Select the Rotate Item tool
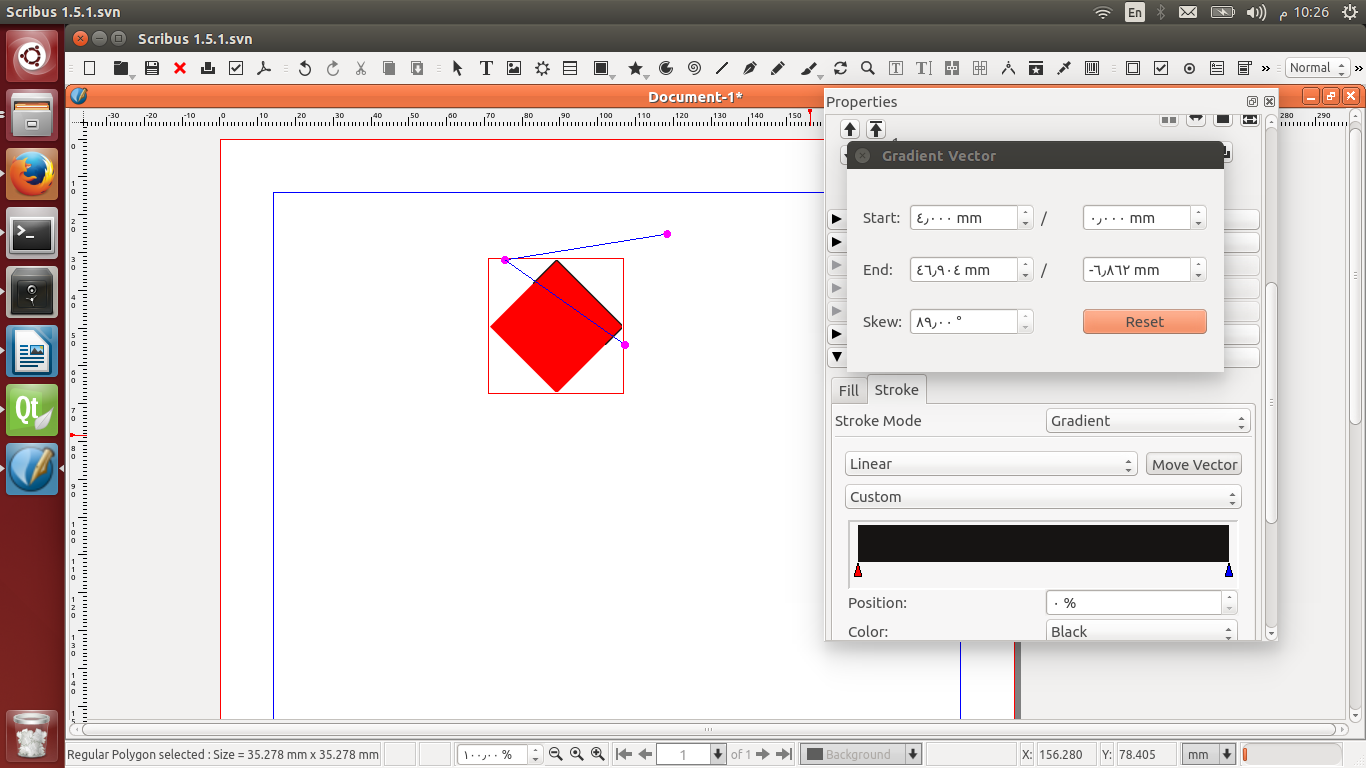 (x=840, y=68)
